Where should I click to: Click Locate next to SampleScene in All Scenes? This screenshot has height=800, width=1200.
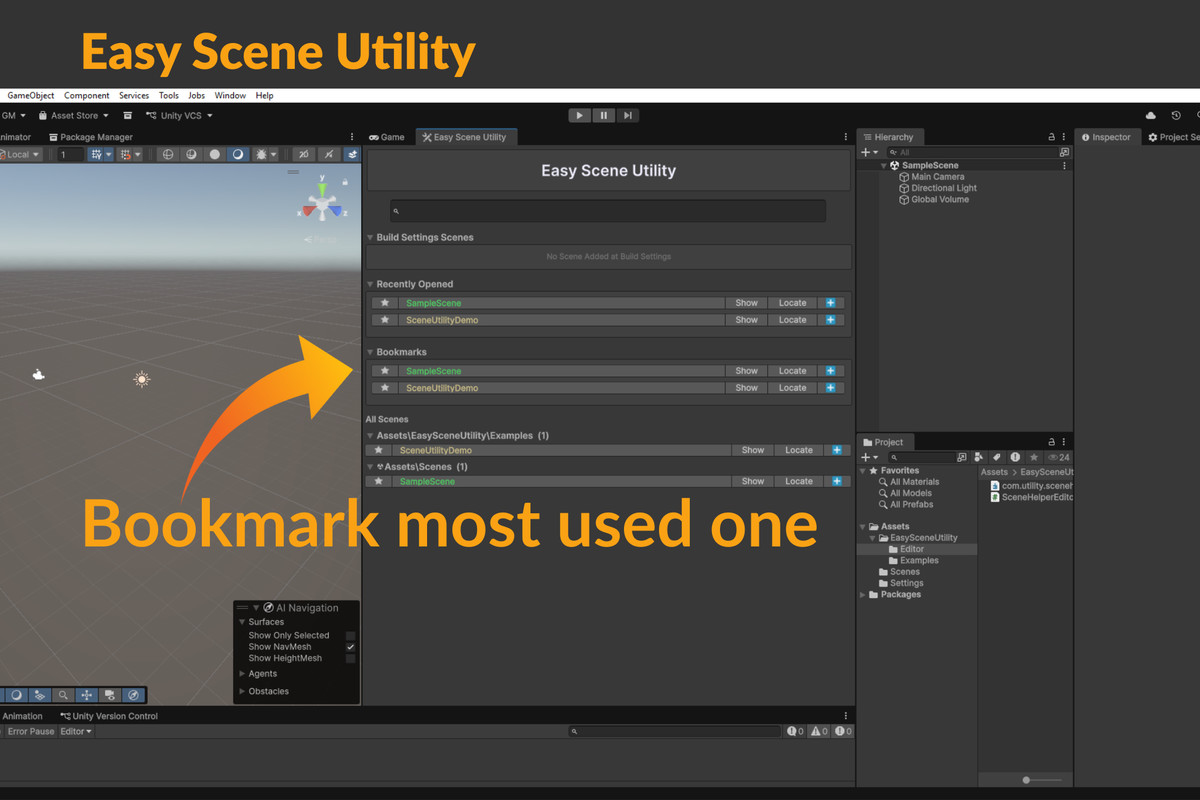coord(798,481)
